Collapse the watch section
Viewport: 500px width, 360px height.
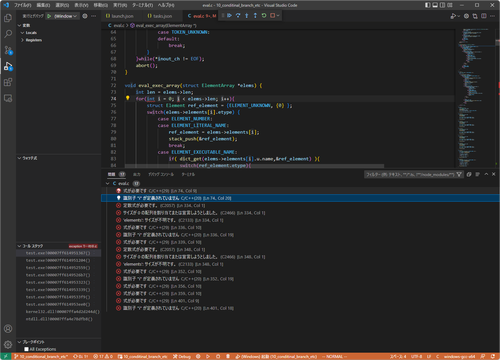coord(19,158)
